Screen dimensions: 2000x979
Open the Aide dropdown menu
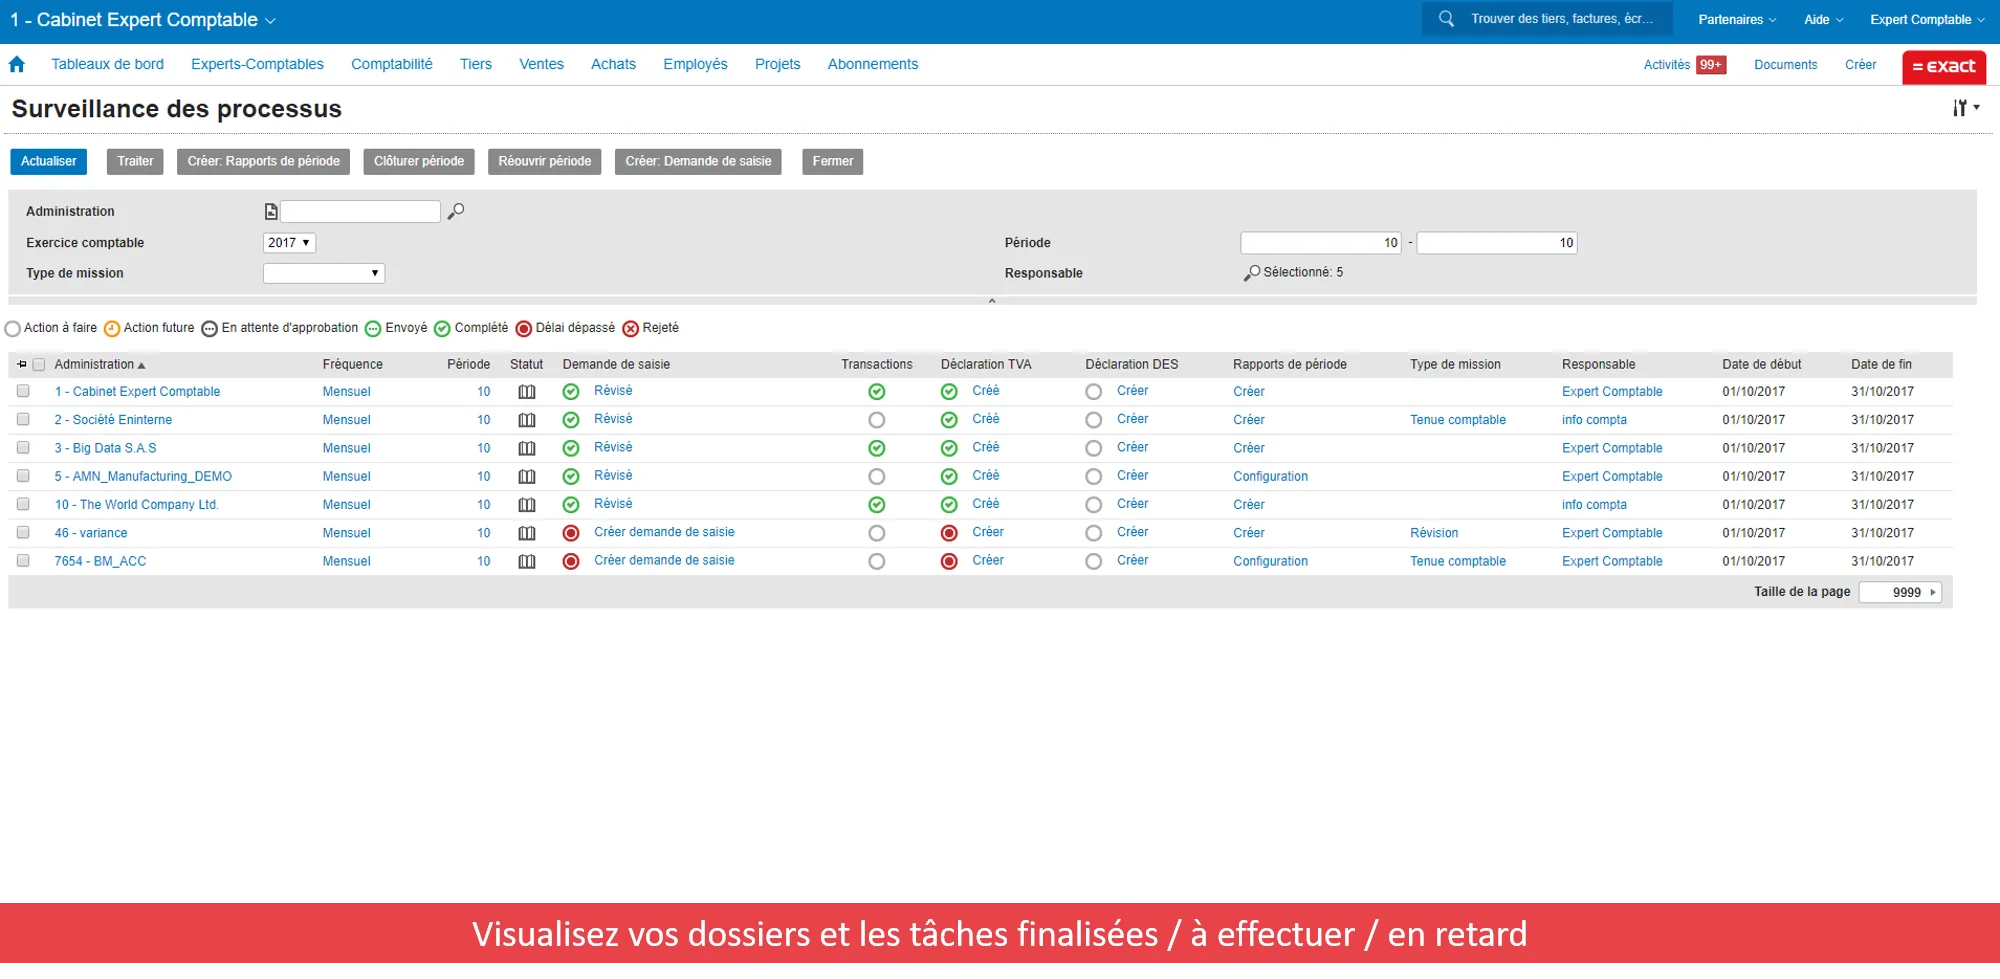point(1823,20)
